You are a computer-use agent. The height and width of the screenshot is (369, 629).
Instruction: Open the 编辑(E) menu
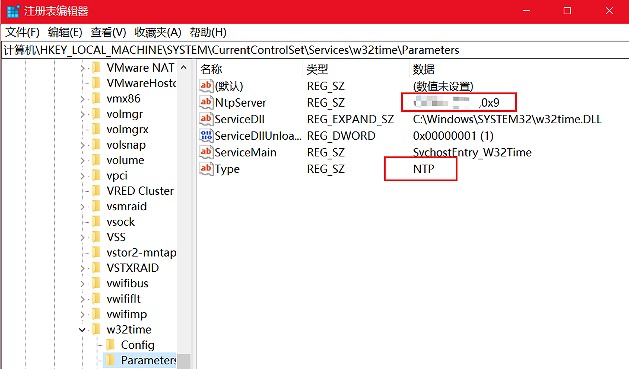pos(65,32)
